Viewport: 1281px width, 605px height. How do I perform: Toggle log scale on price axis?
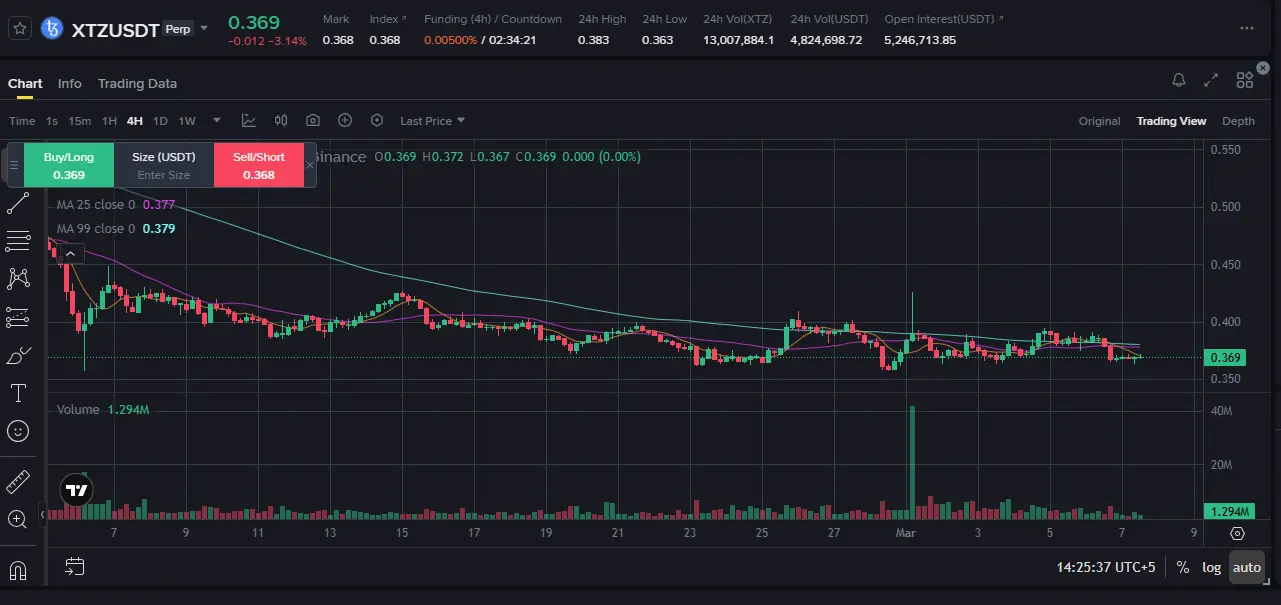tap(1211, 567)
